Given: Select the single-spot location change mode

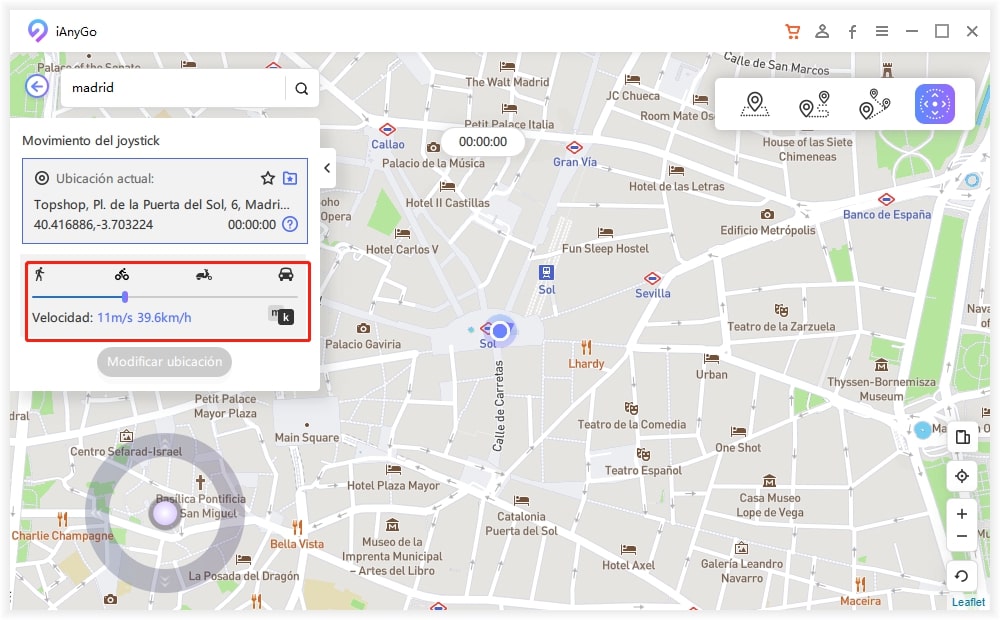Looking at the screenshot, I should (x=753, y=104).
